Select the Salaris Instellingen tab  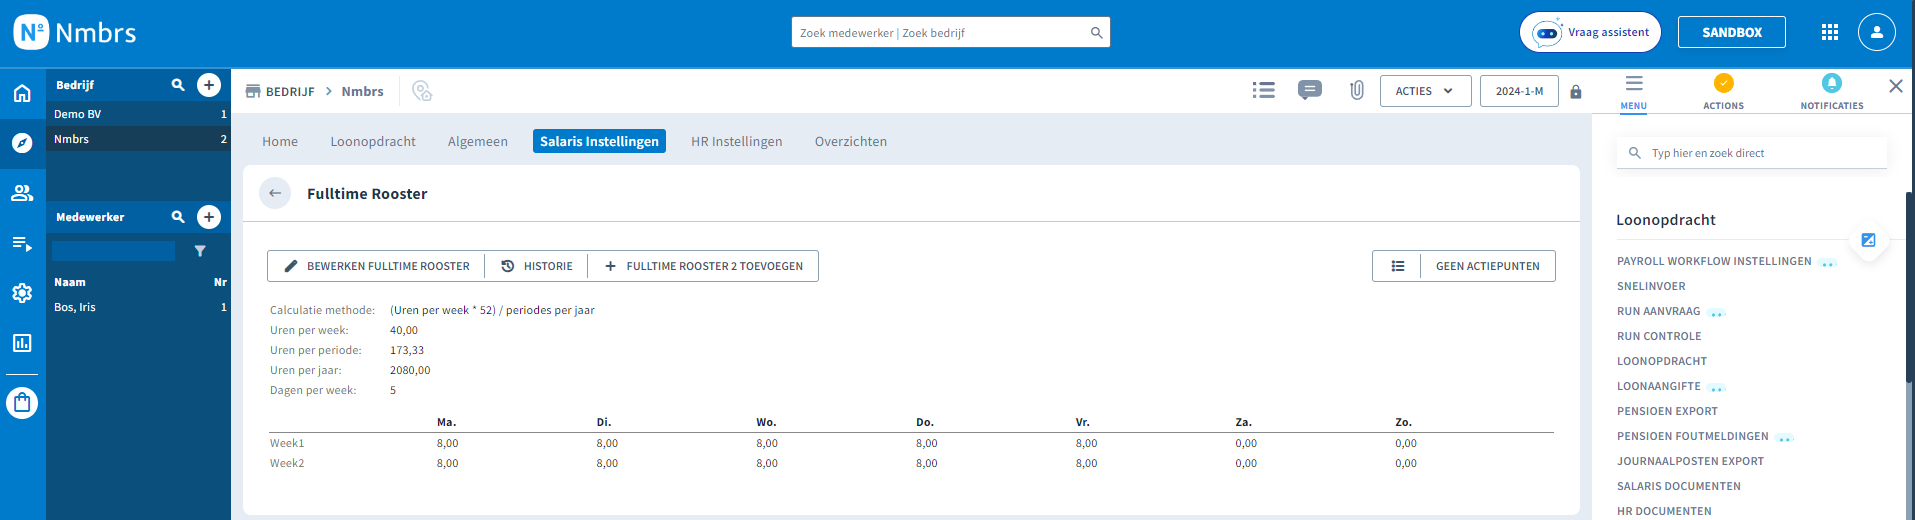coord(599,141)
